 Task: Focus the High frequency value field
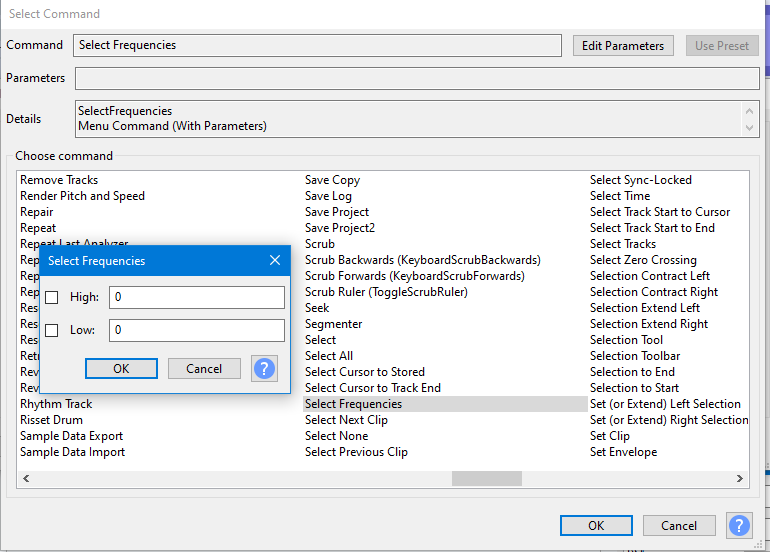196,297
